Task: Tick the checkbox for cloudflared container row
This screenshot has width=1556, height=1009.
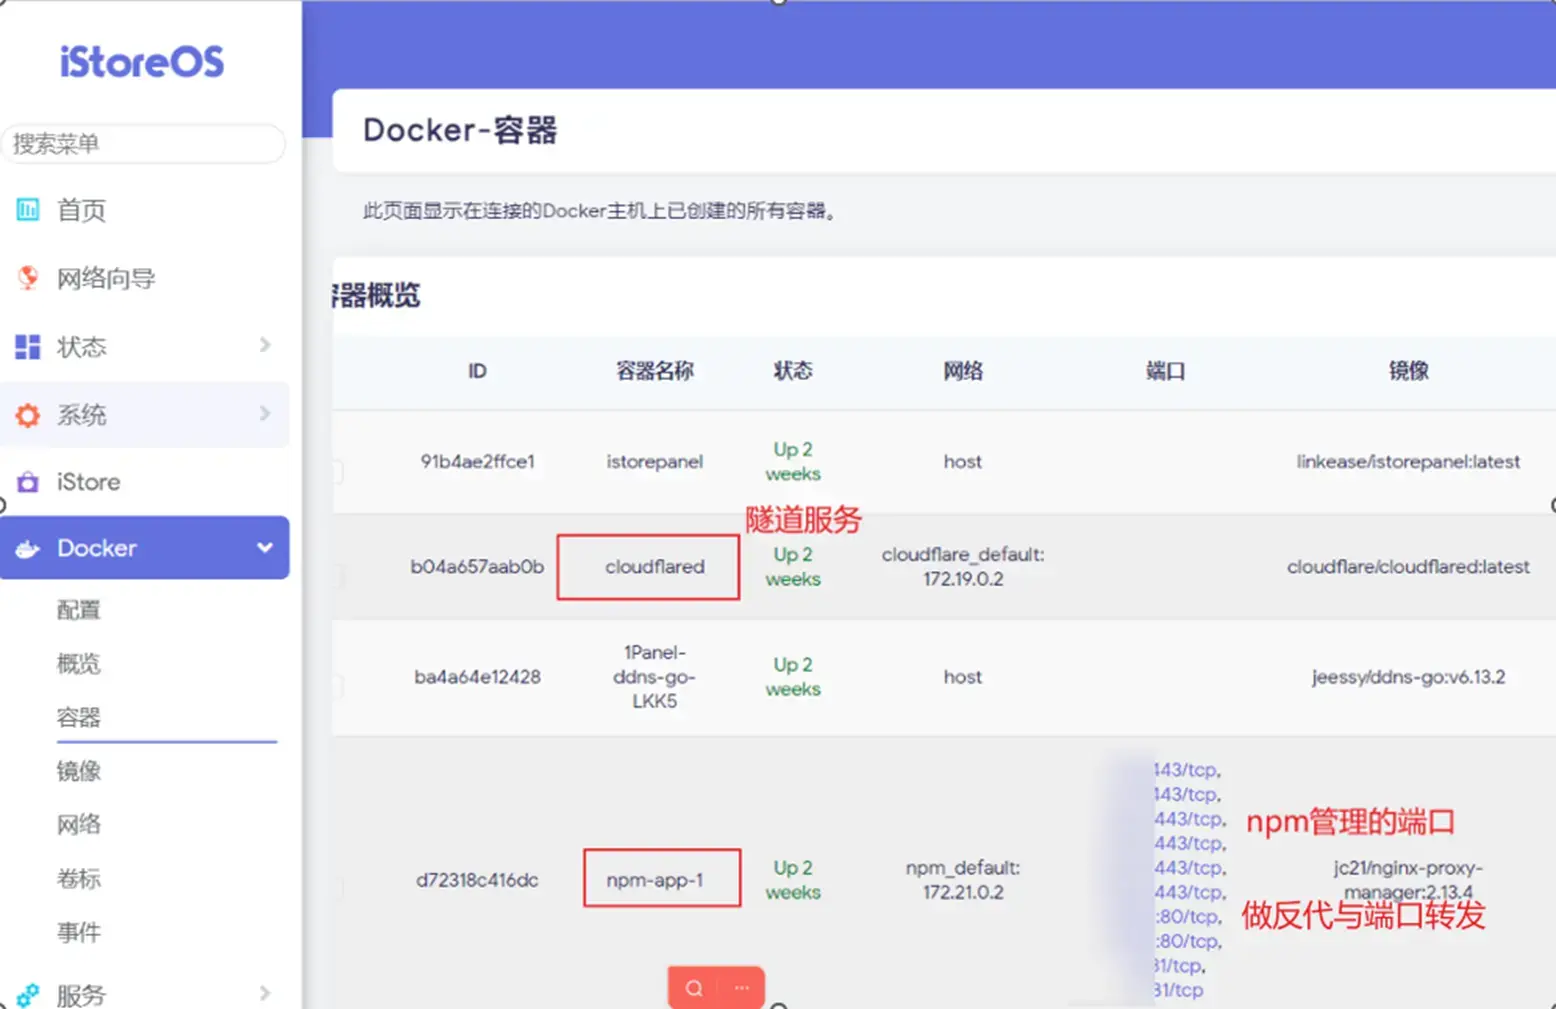Action: 337,577
